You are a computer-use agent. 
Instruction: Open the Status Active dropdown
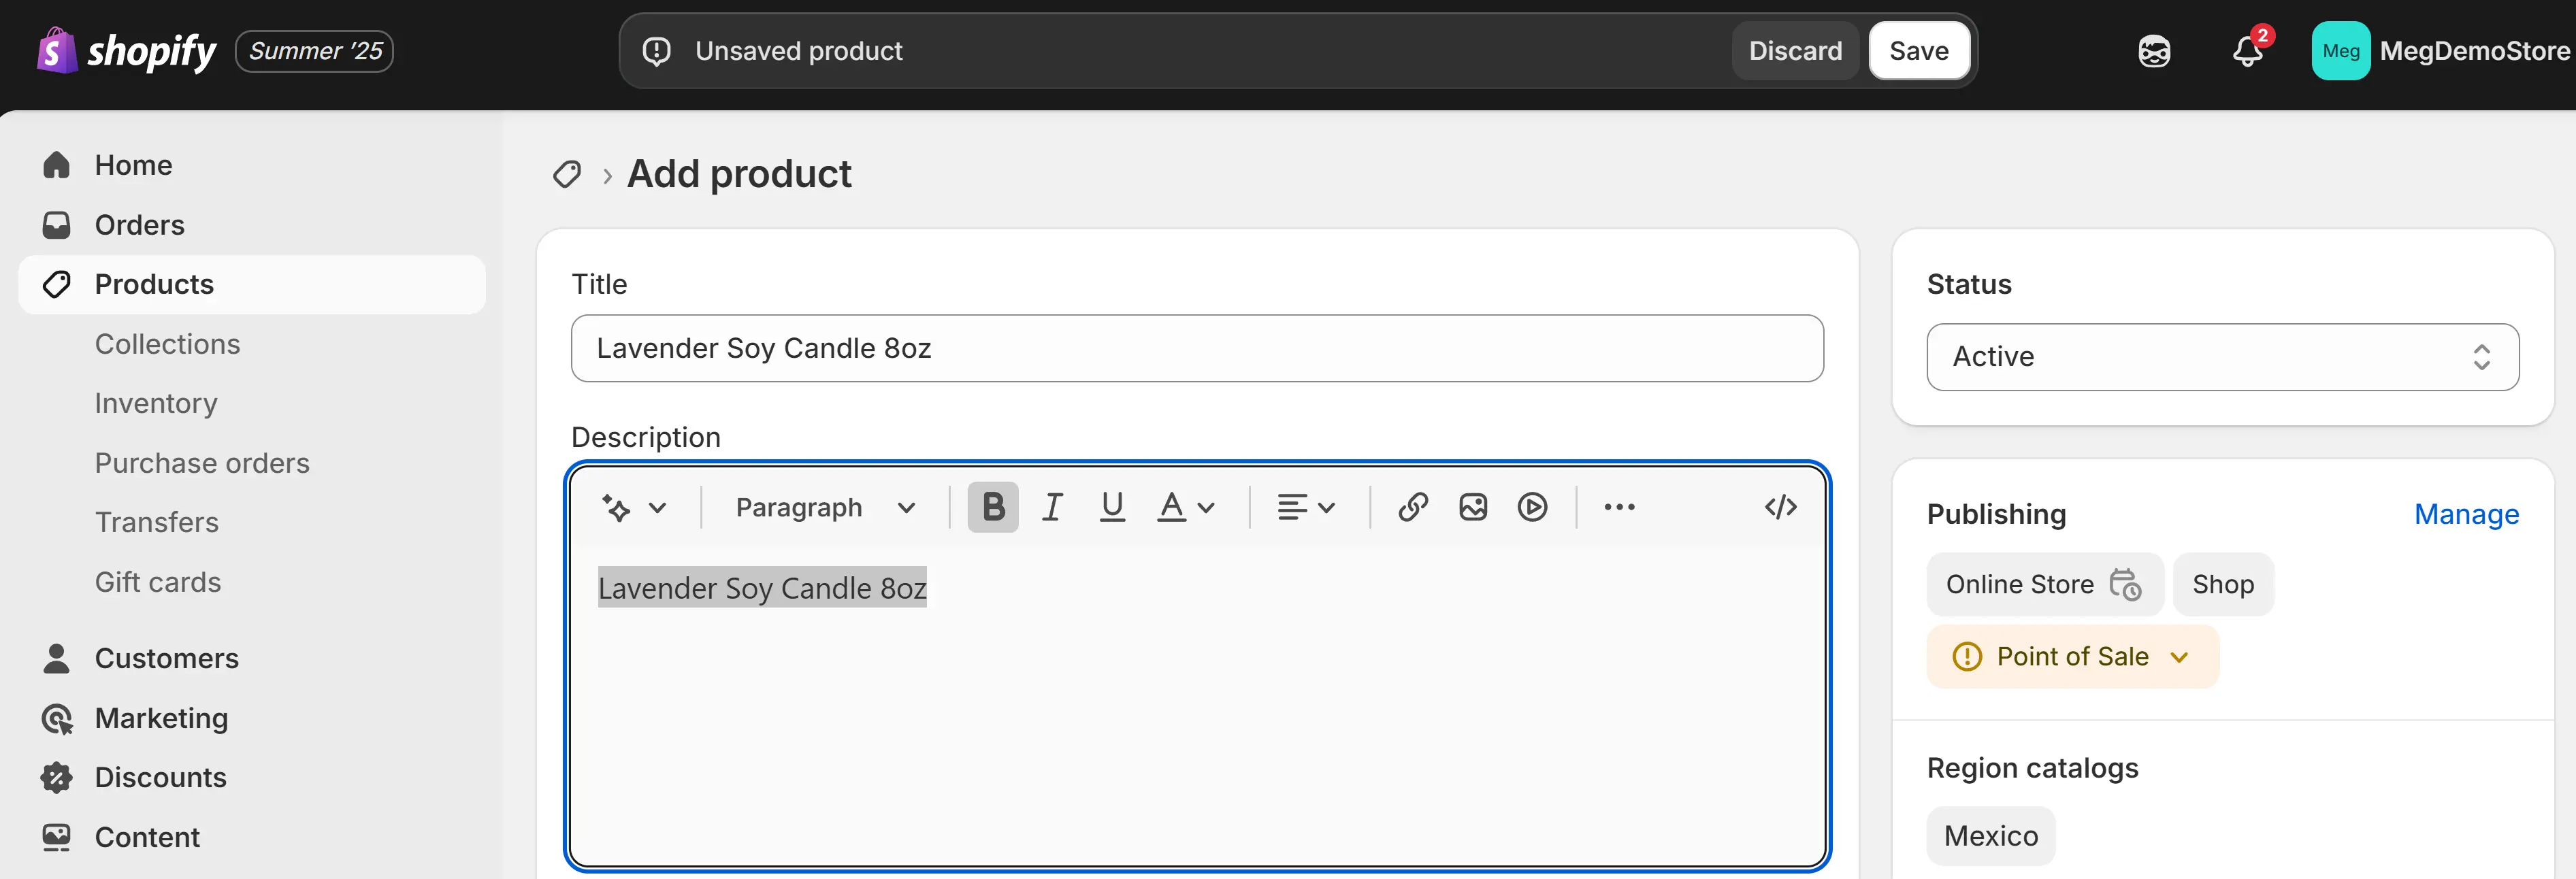click(x=2222, y=357)
